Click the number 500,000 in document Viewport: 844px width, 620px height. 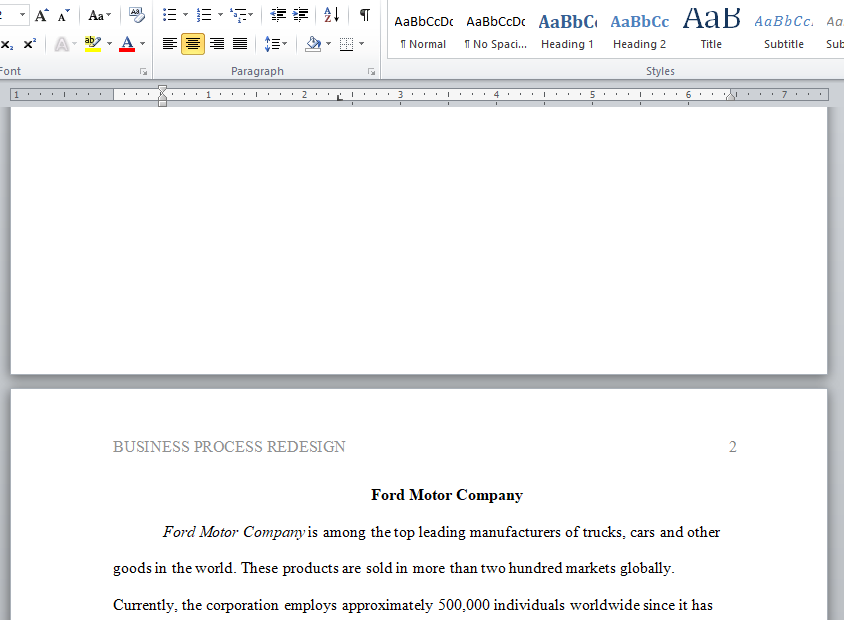(464, 605)
